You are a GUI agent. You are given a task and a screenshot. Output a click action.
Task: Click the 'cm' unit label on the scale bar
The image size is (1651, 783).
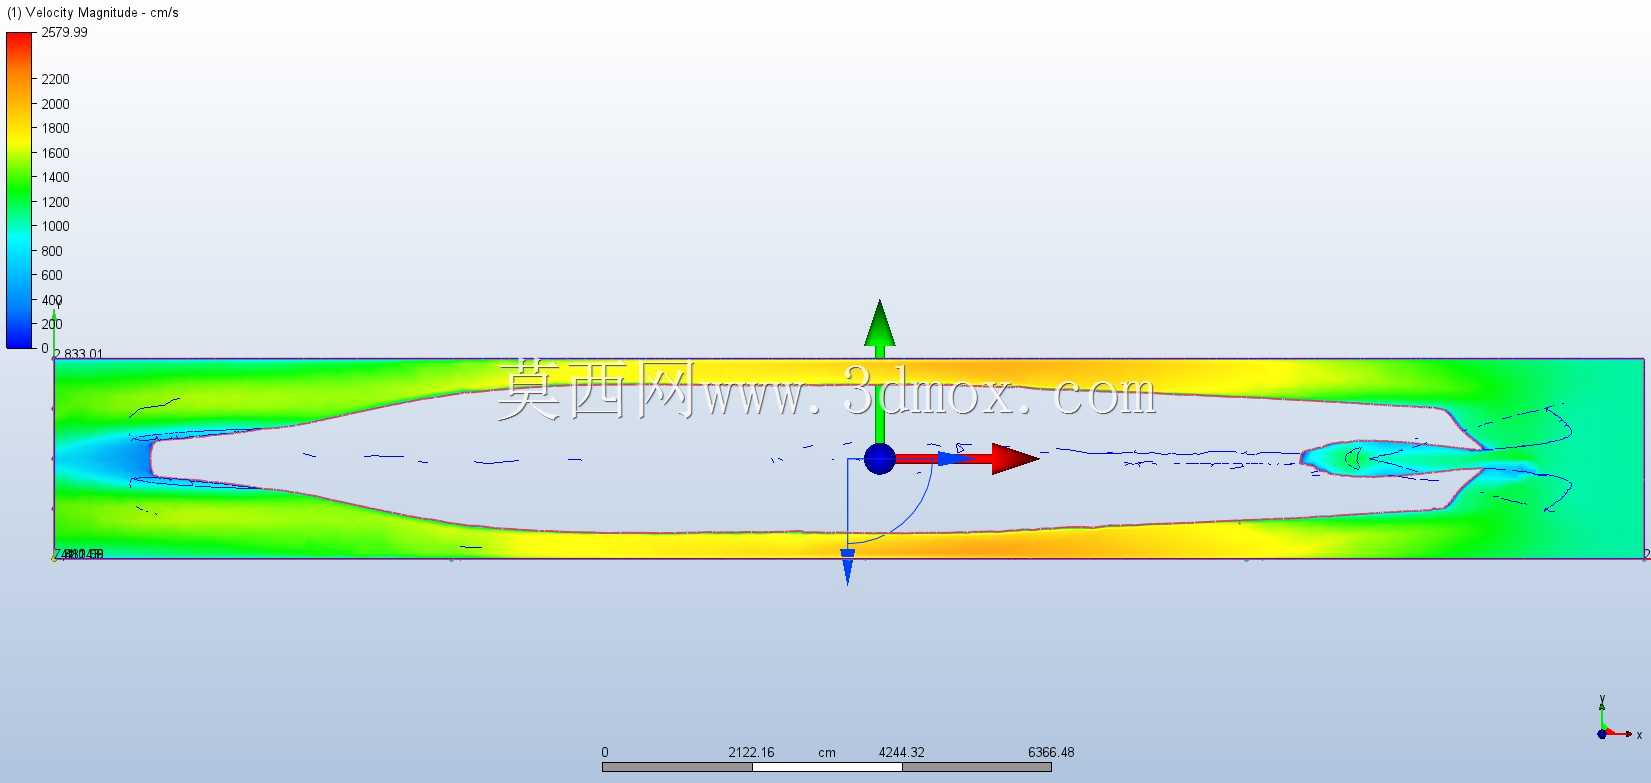[x=827, y=752]
